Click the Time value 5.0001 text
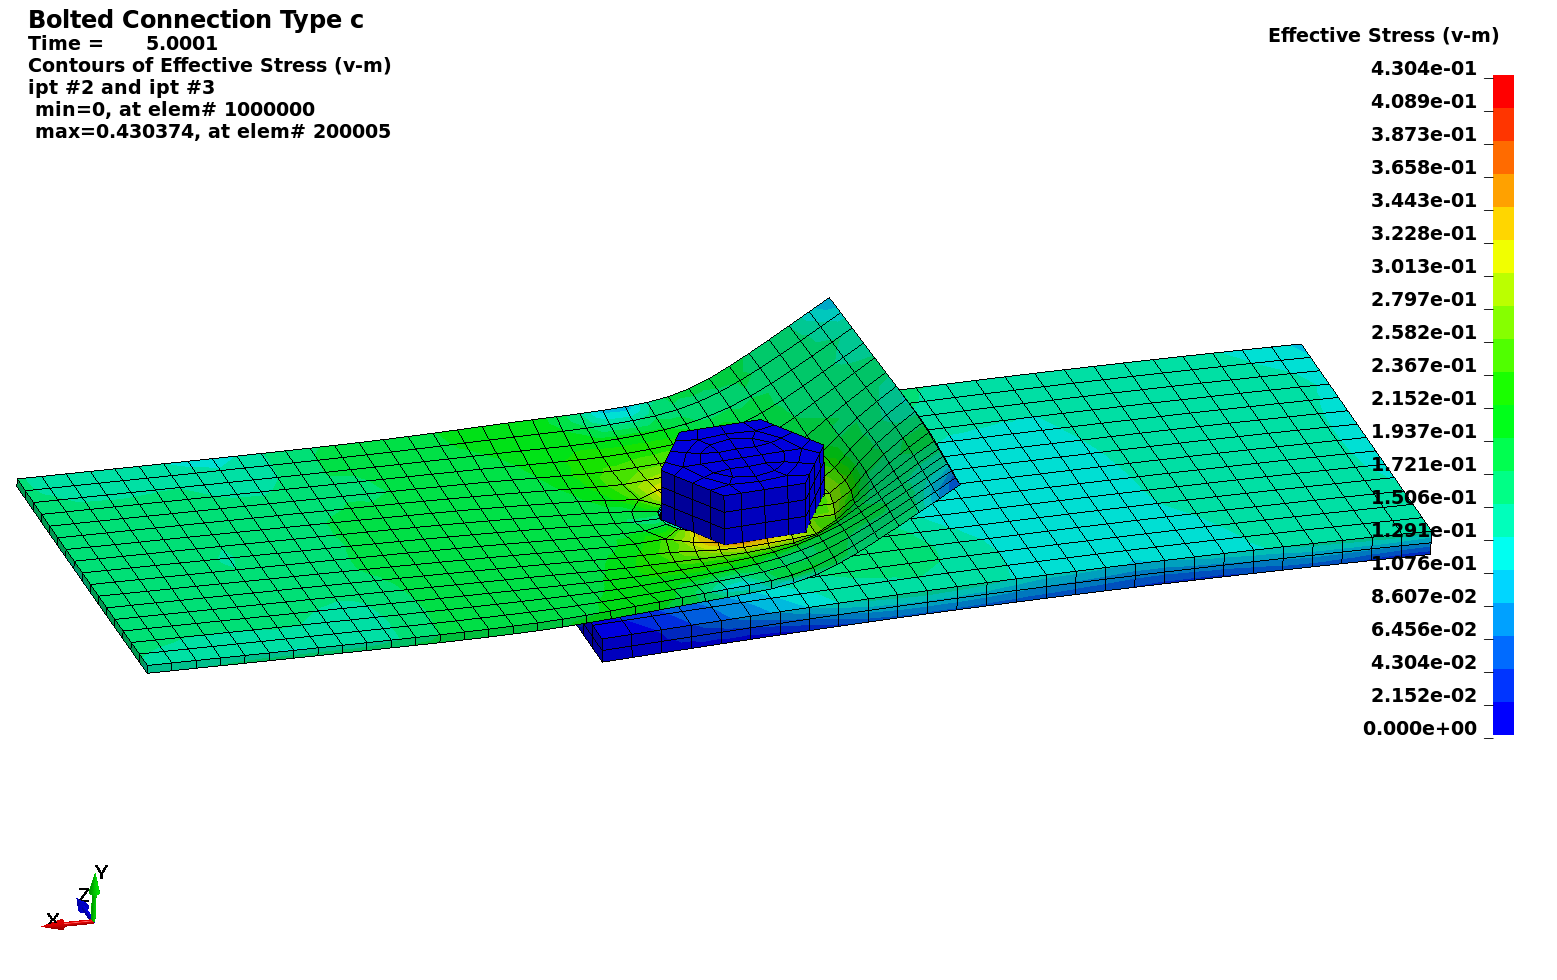Screen dimensions: 1557x980 click(x=181, y=44)
